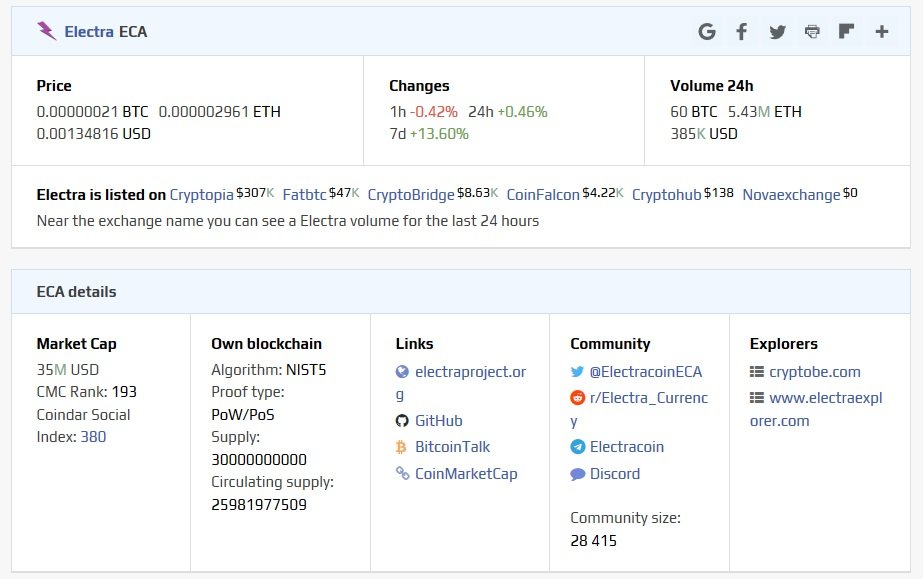Open the CoinMarketCap link
The image size is (923, 579).
pyautogui.click(x=466, y=474)
